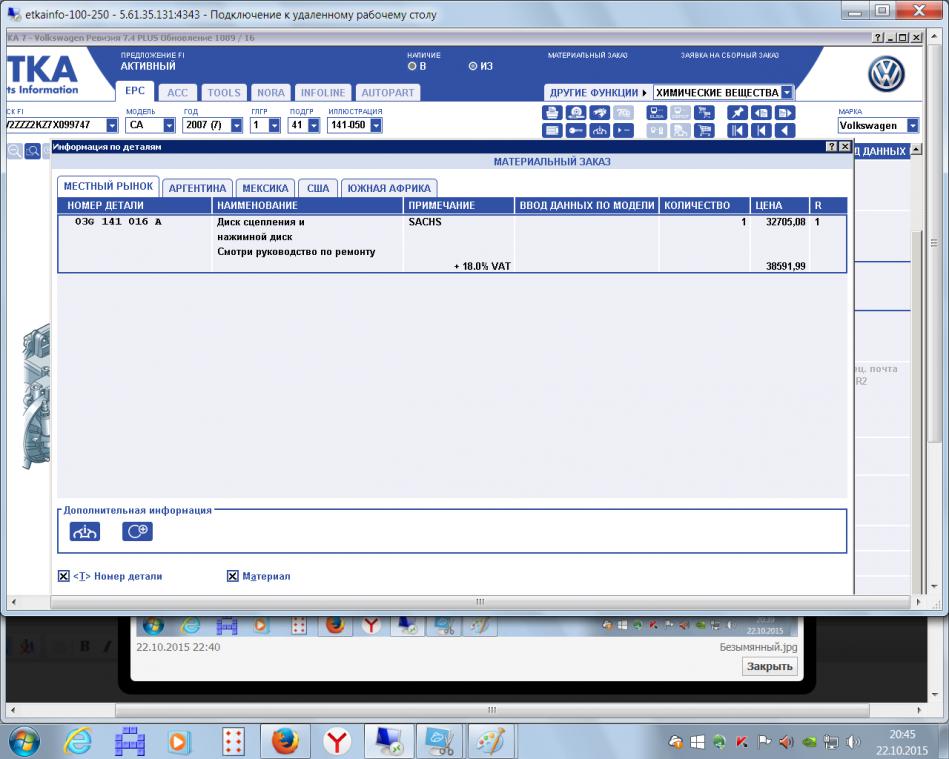The width and height of the screenshot is (949, 759).
Task: Open the shopping cart icon in the toolbar
Action: pyautogui.click(x=704, y=130)
